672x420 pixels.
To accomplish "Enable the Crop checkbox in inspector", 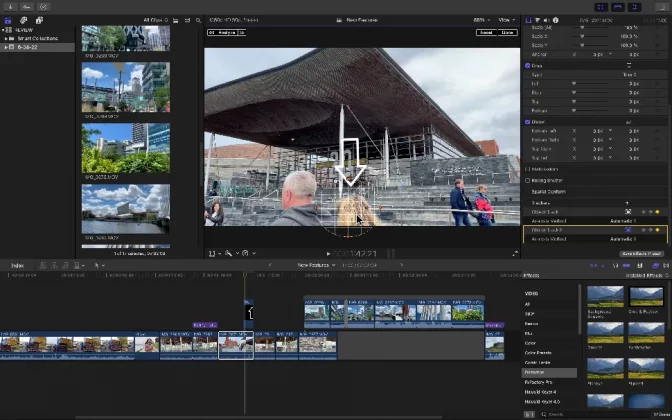I will pyautogui.click(x=528, y=65).
